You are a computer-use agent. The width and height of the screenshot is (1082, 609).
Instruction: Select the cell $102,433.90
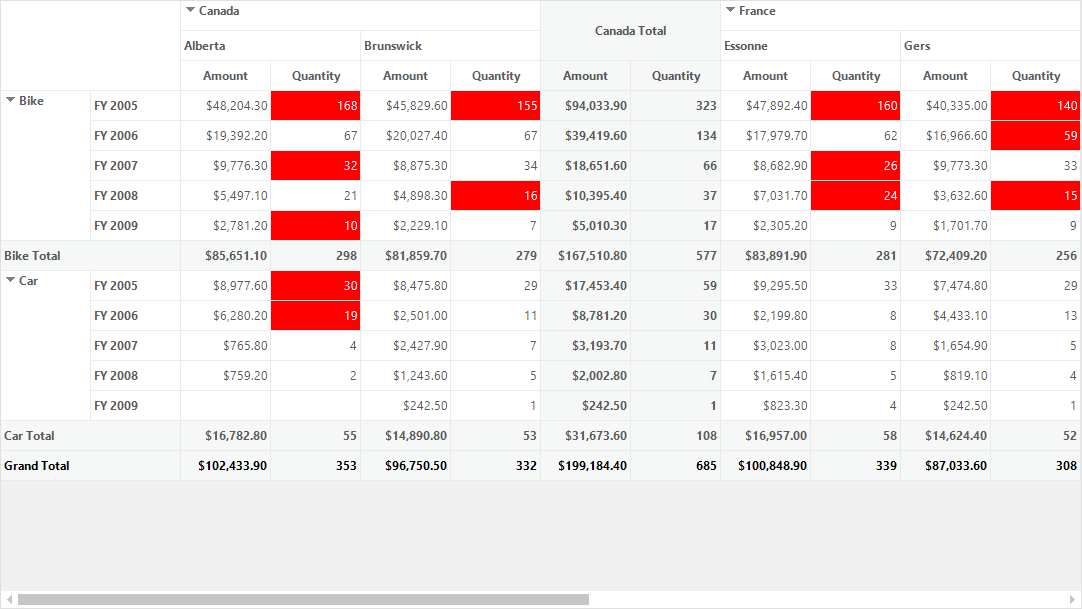225,466
